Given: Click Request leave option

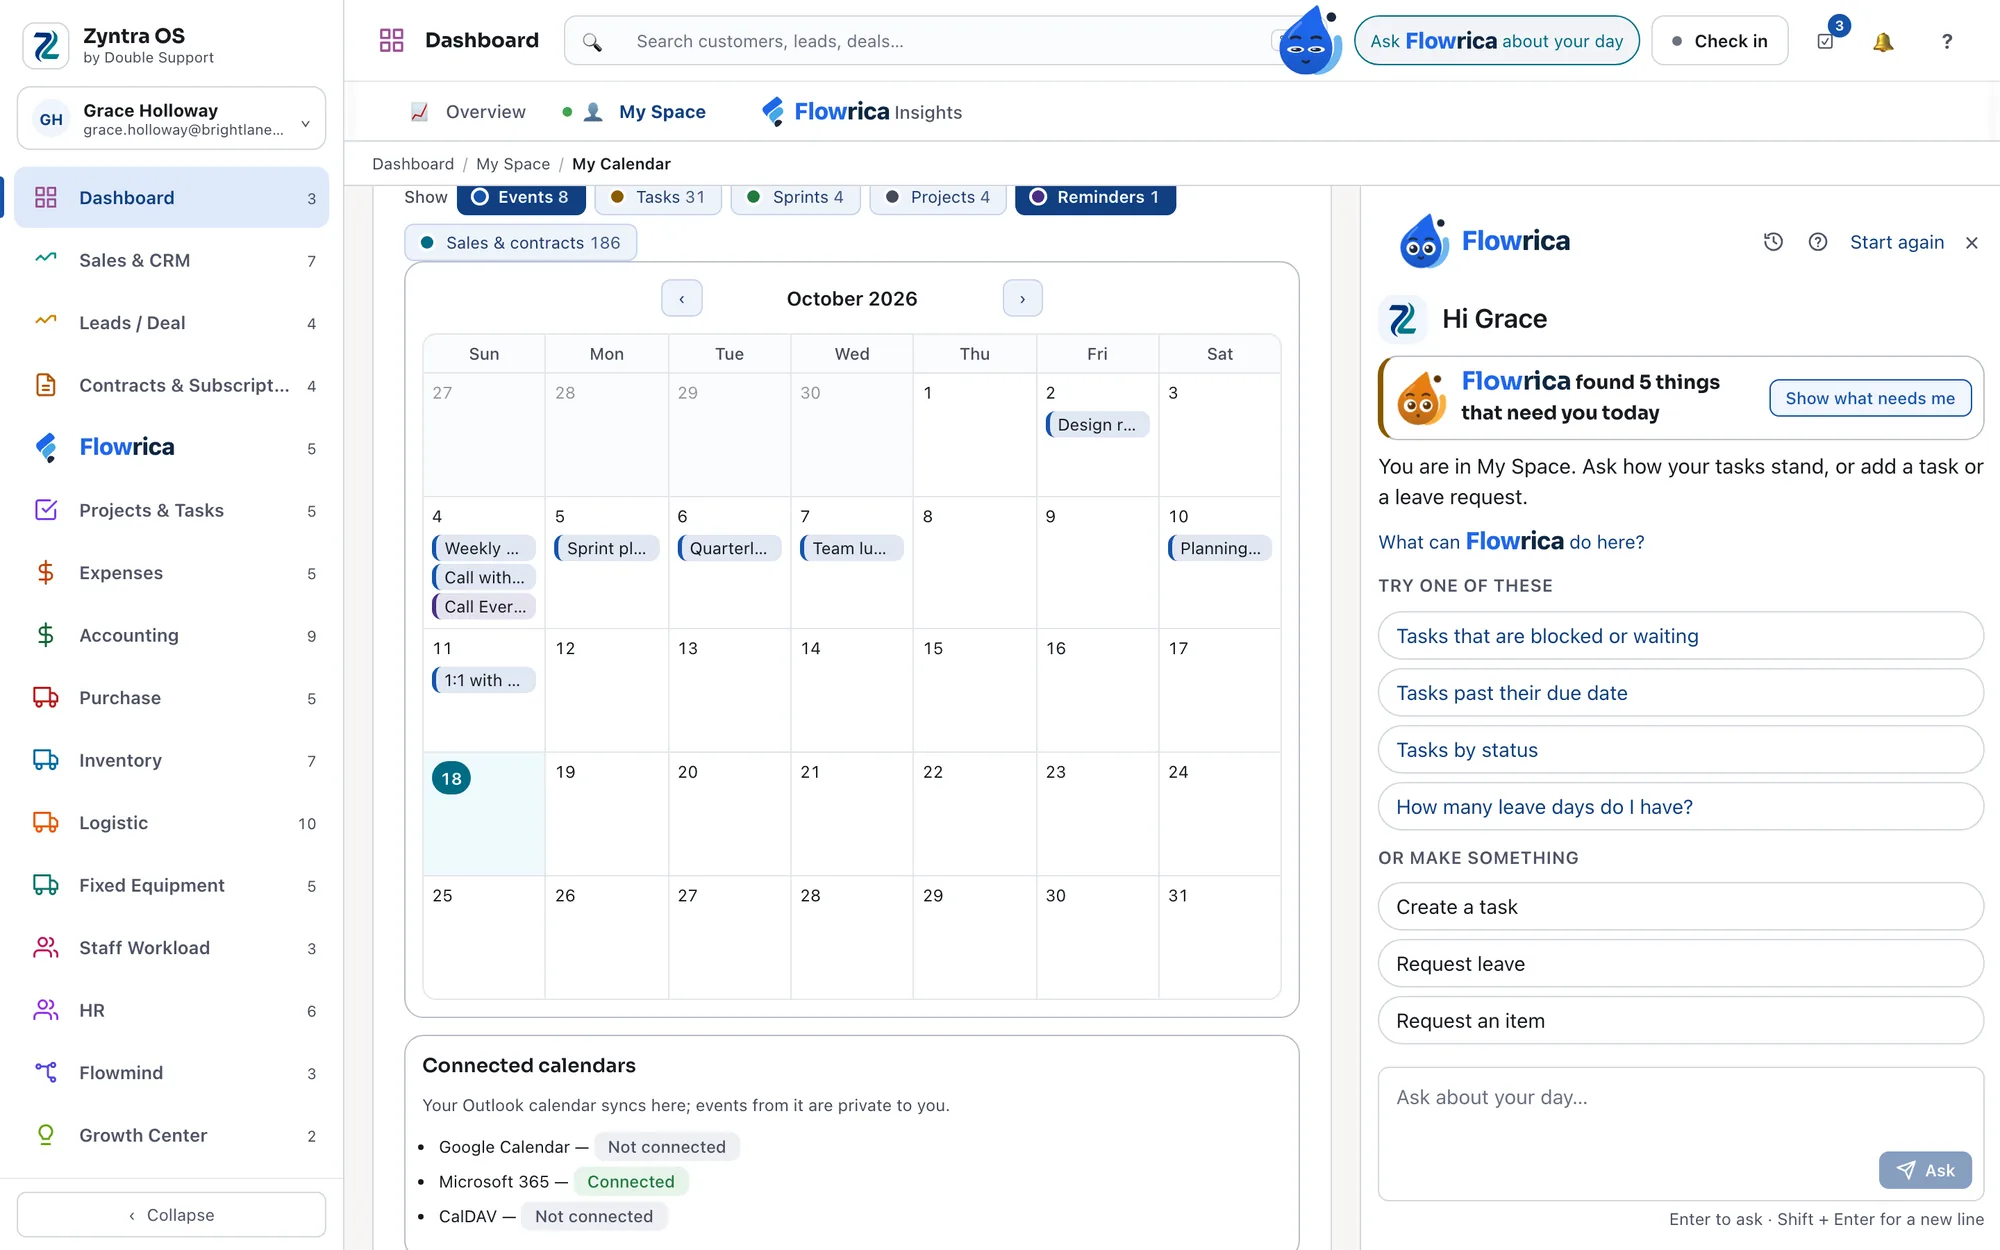Looking at the screenshot, I should click(1680, 964).
